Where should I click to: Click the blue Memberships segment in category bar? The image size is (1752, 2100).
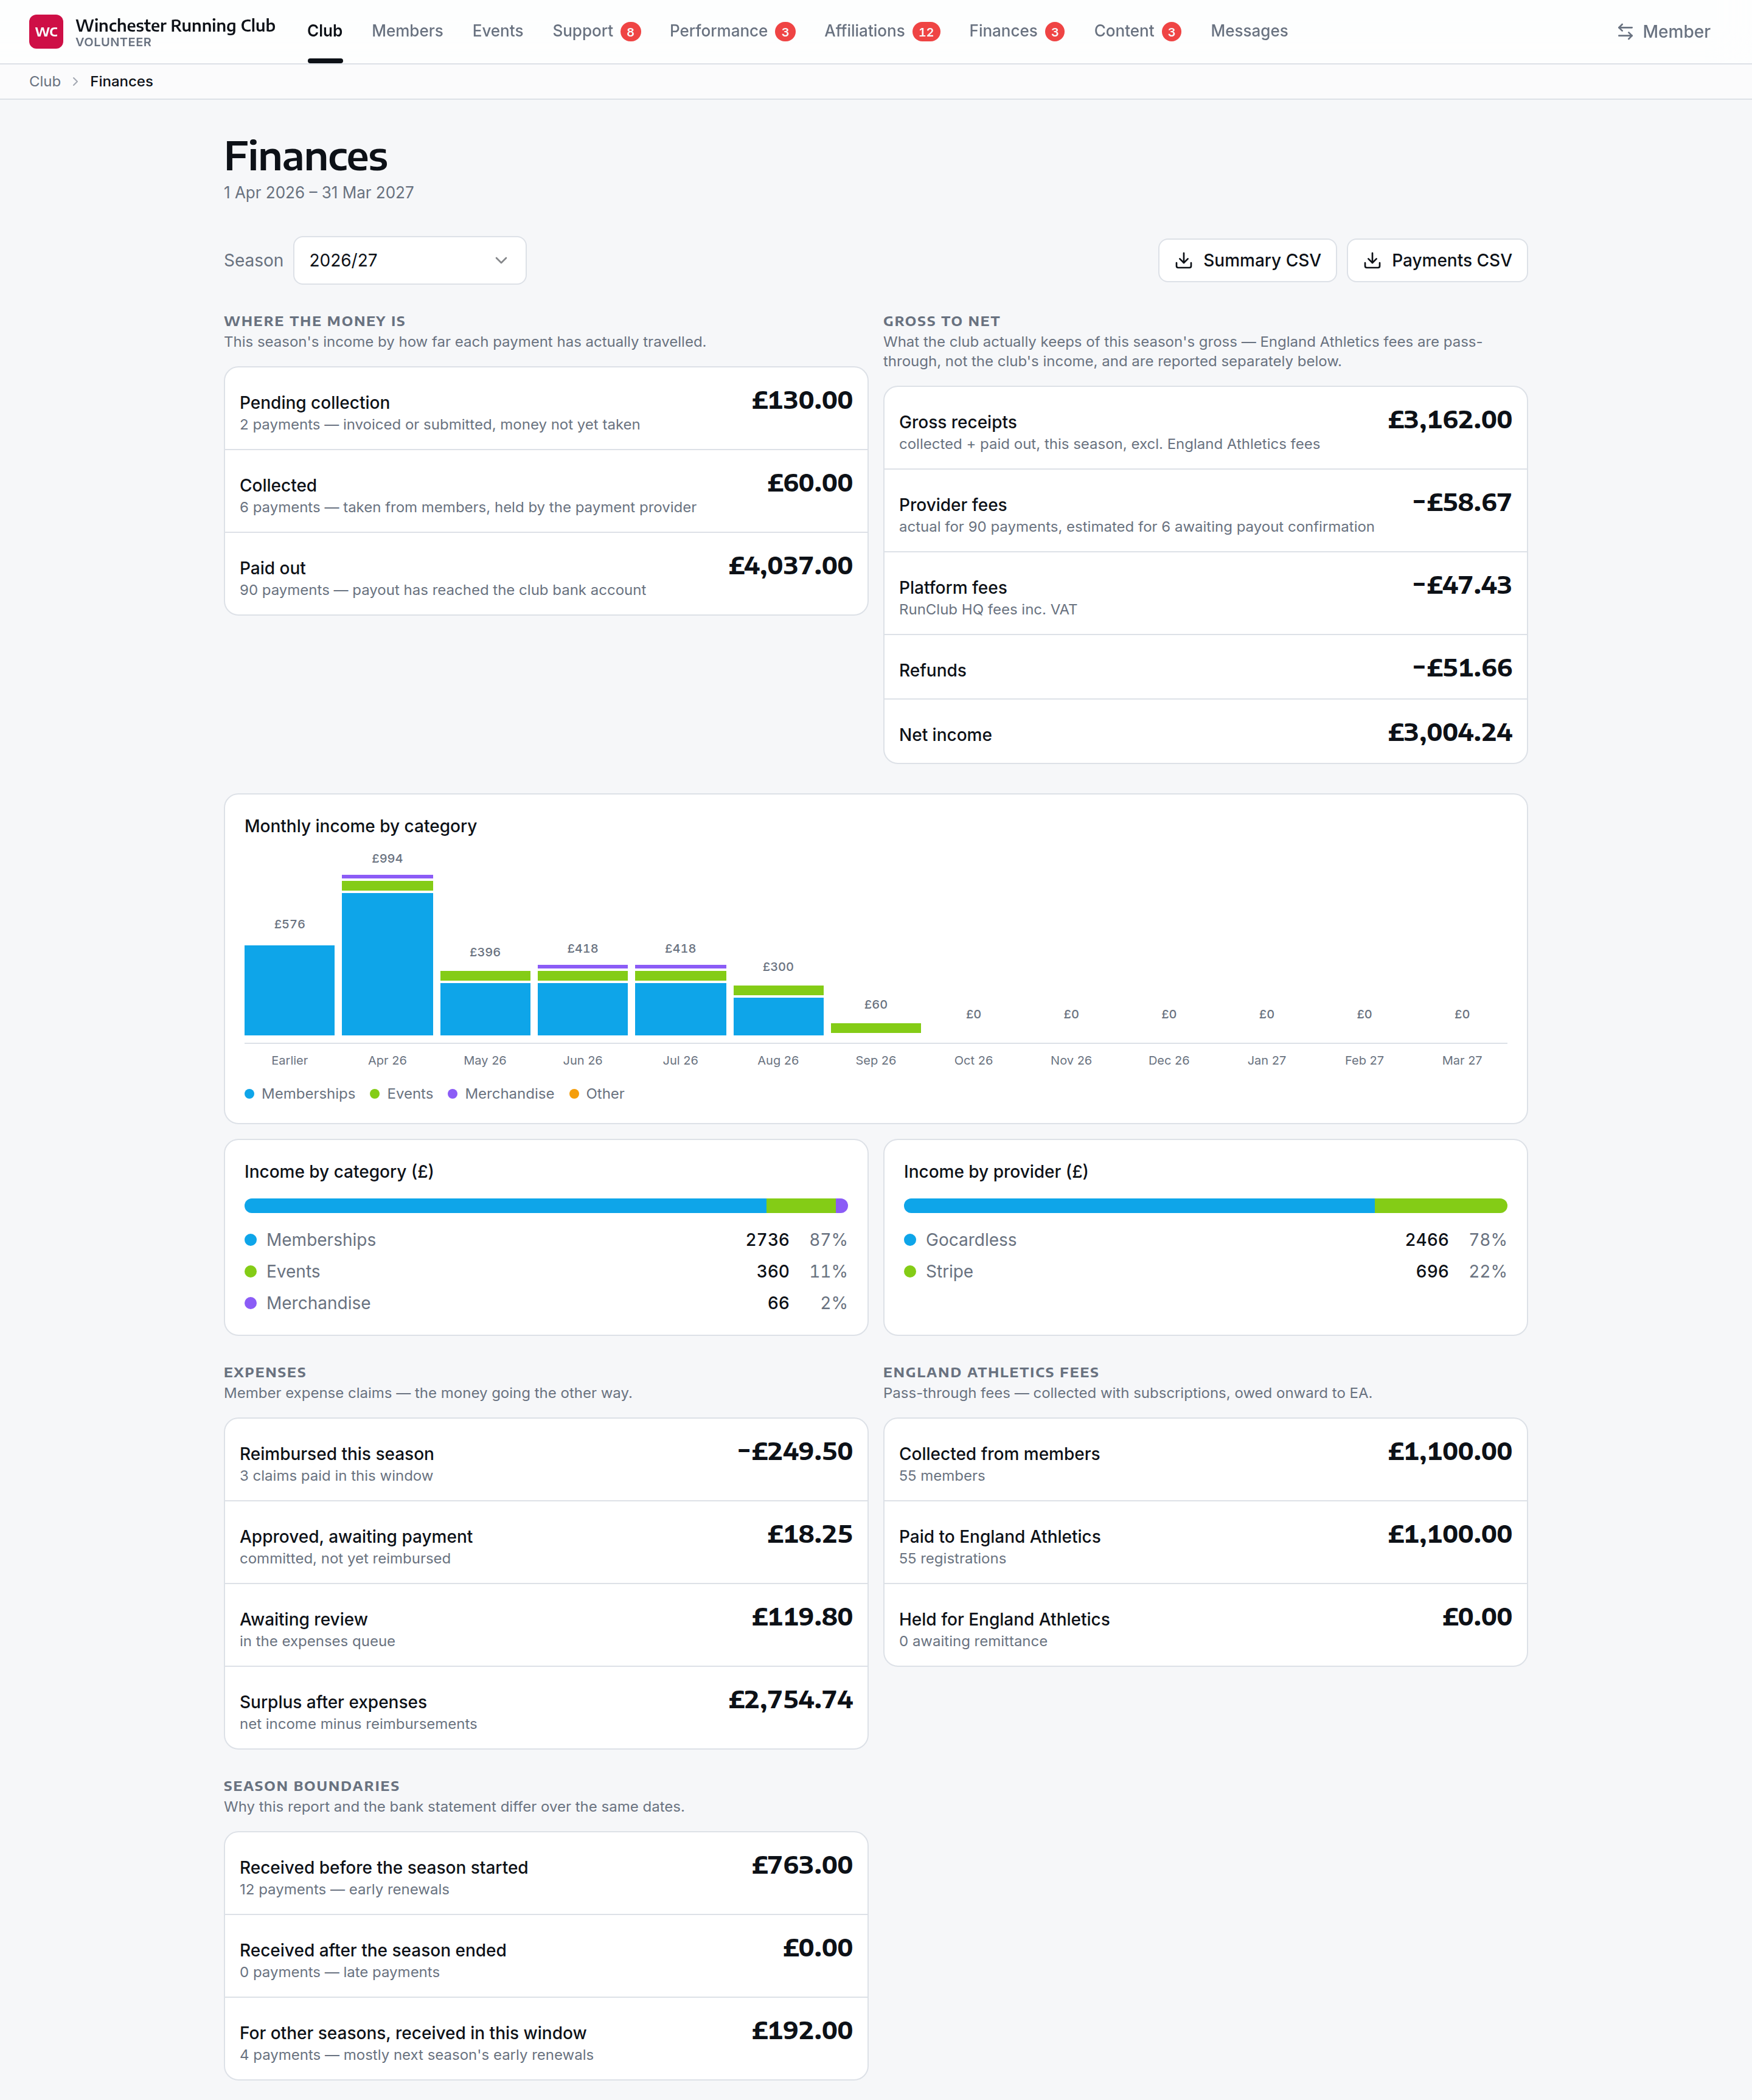pyautogui.click(x=505, y=1206)
